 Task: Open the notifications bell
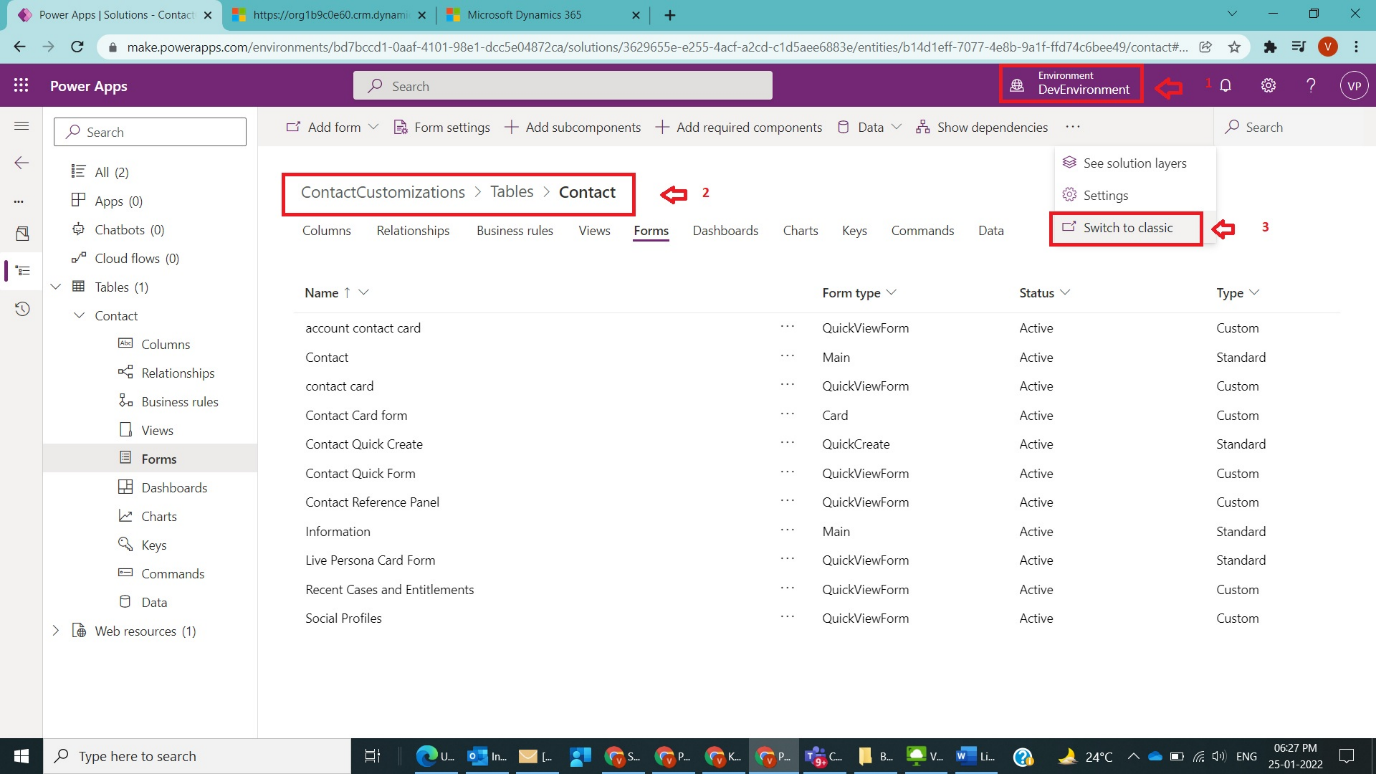1225,86
